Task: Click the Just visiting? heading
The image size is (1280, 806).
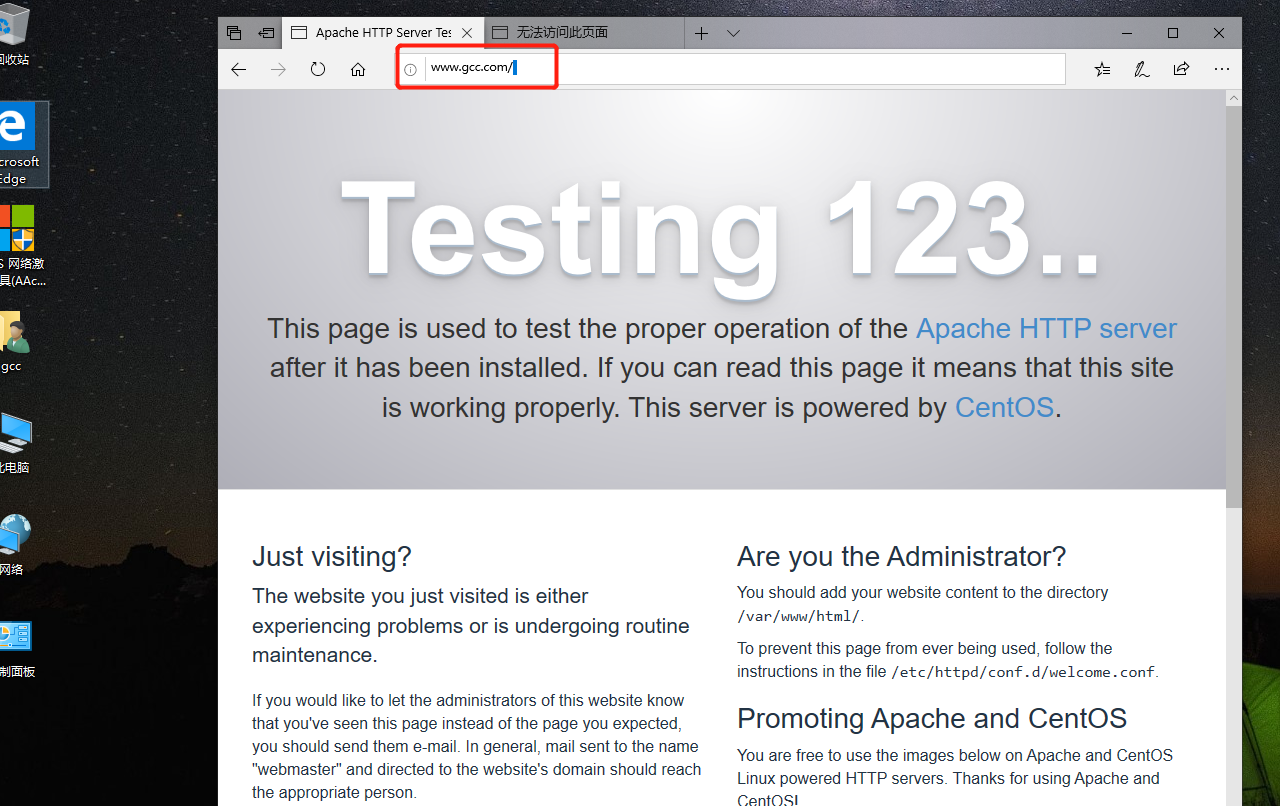Action: tap(332, 557)
